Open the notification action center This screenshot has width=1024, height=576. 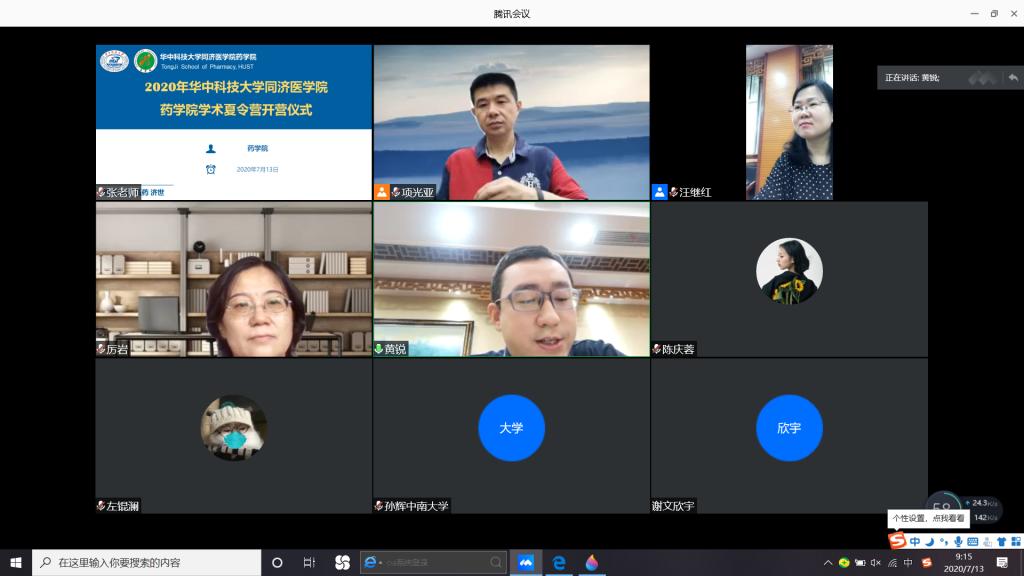click(1002, 563)
